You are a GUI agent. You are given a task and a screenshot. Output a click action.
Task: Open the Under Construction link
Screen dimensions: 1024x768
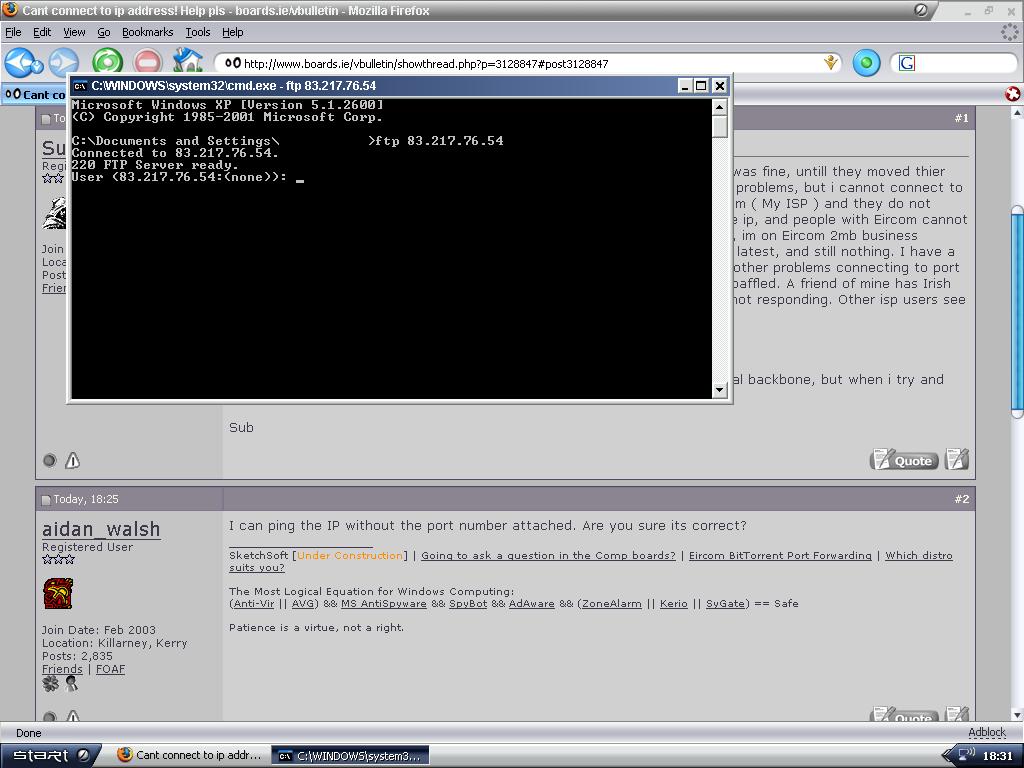click(350, 556)
